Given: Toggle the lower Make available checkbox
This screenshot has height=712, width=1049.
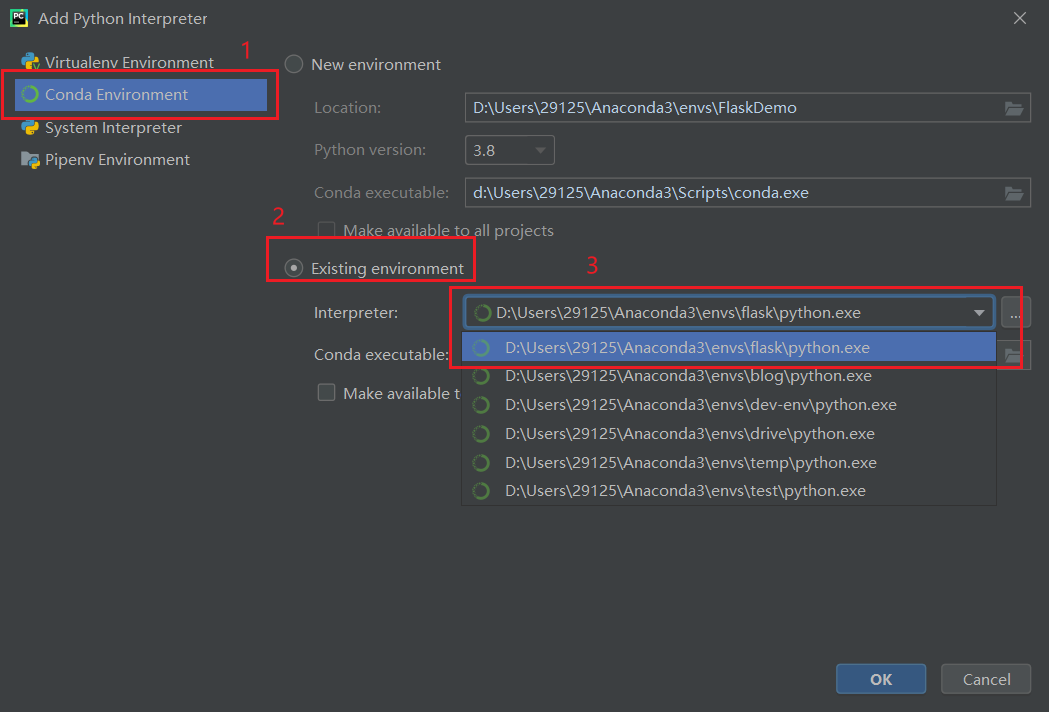Looking at the screenshot, I should [x=326, y=392].
